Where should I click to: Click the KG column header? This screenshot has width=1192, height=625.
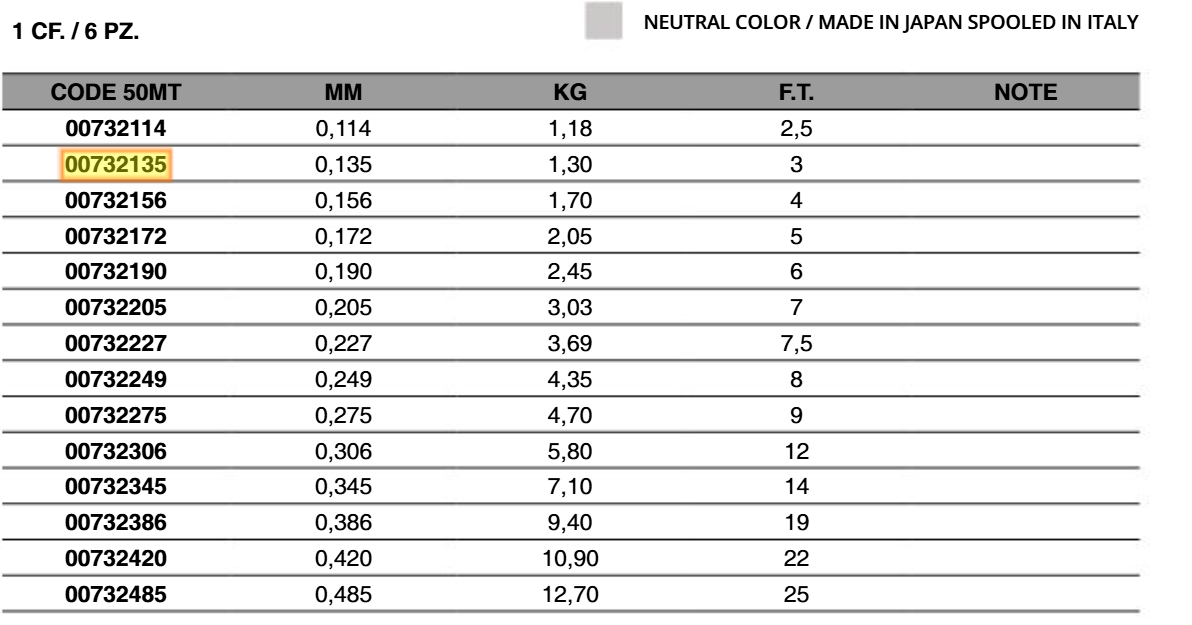(x=569, y=92)
